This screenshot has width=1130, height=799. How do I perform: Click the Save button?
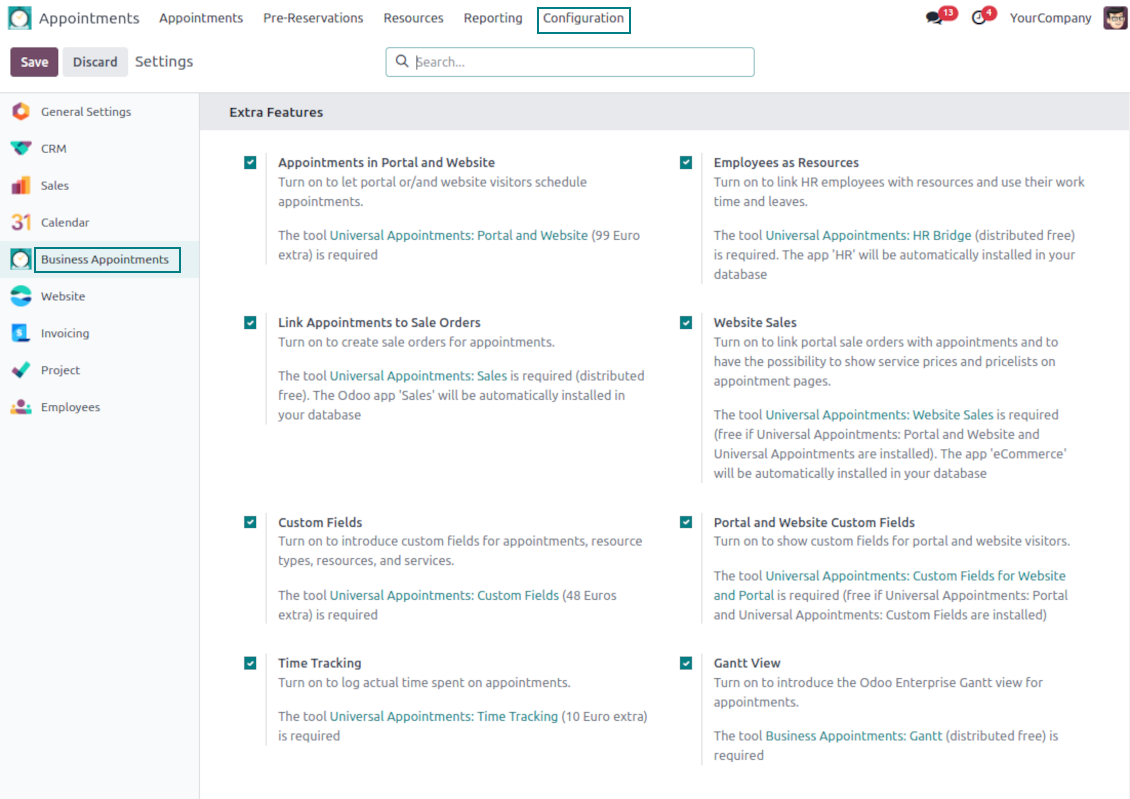click(x=34, y=62)
